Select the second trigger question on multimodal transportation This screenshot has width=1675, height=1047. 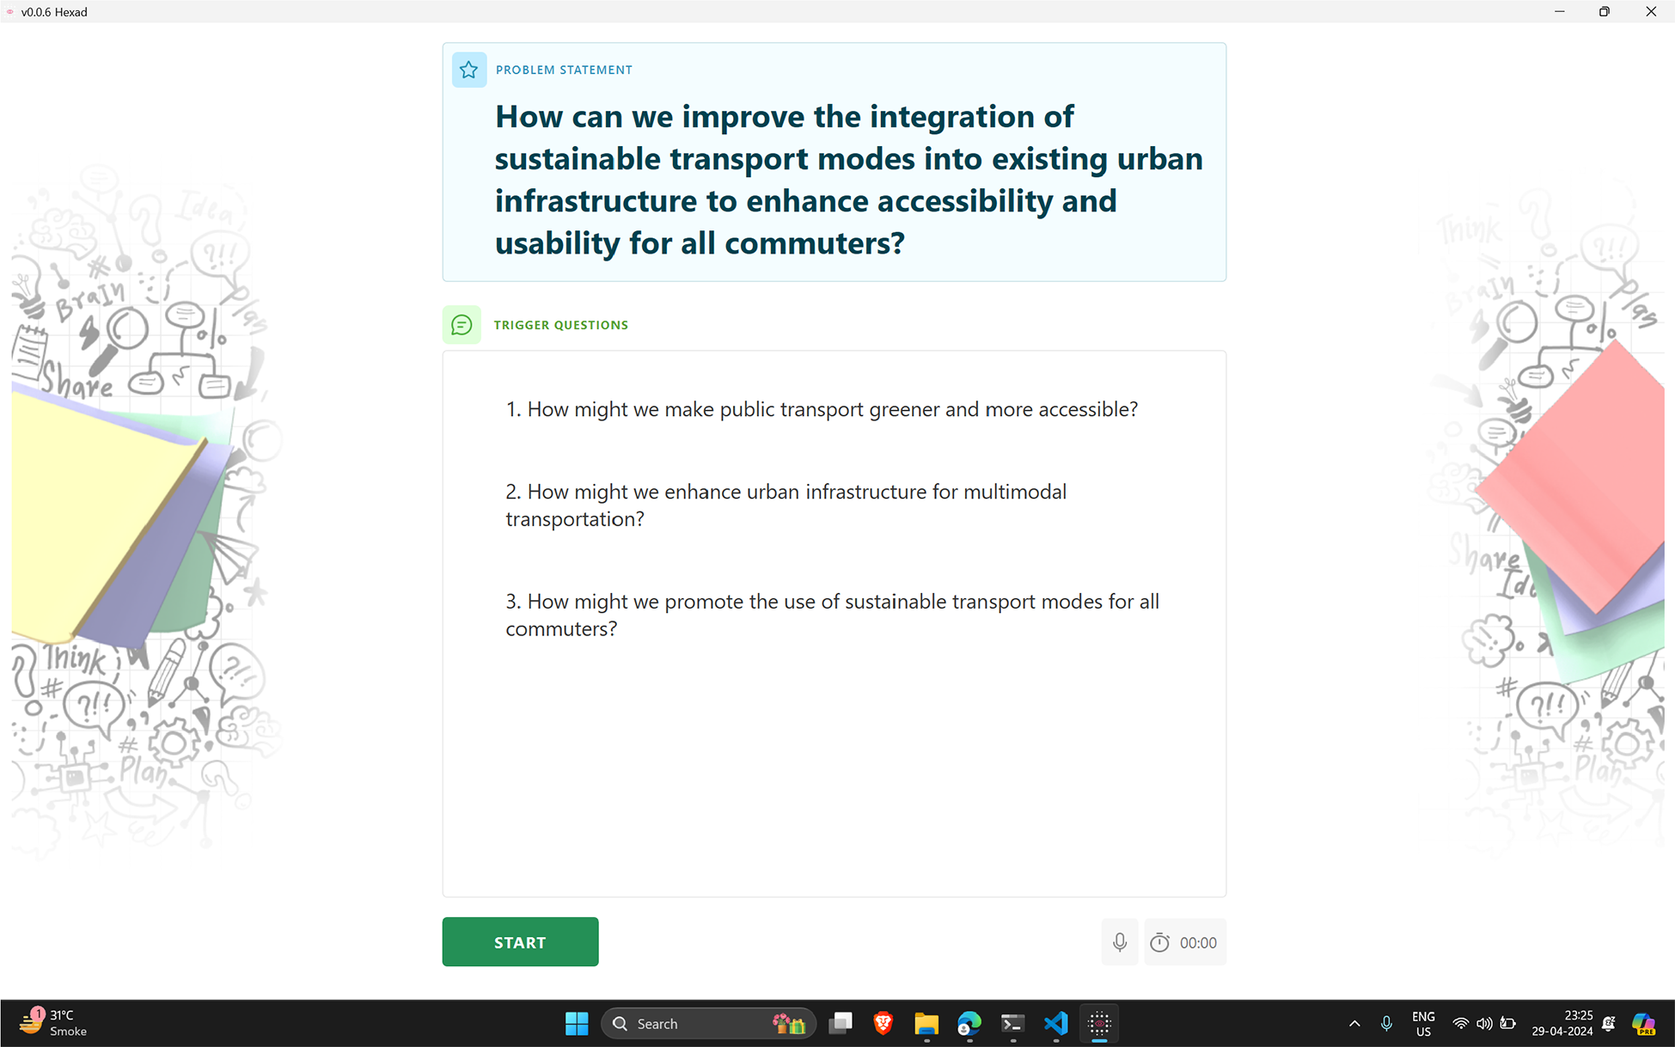[785, 505]
